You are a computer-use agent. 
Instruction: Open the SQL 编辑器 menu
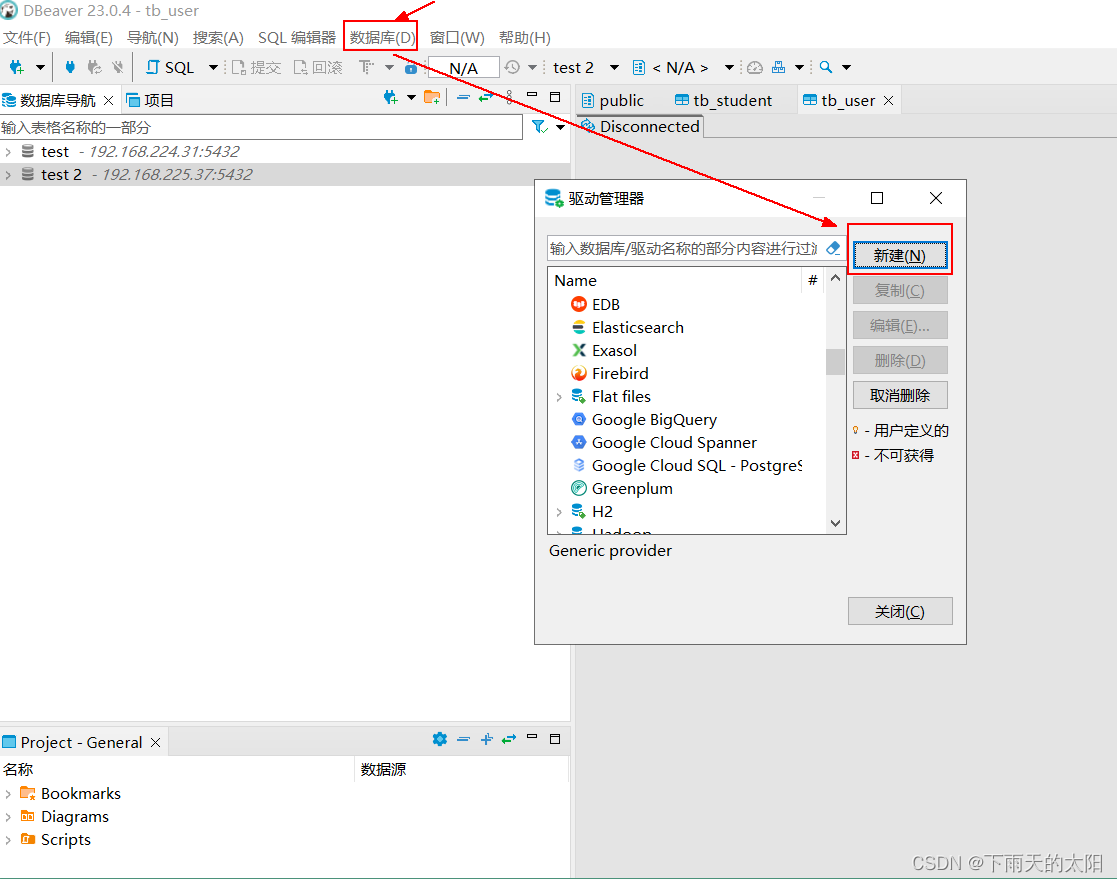tap(296, 38)
